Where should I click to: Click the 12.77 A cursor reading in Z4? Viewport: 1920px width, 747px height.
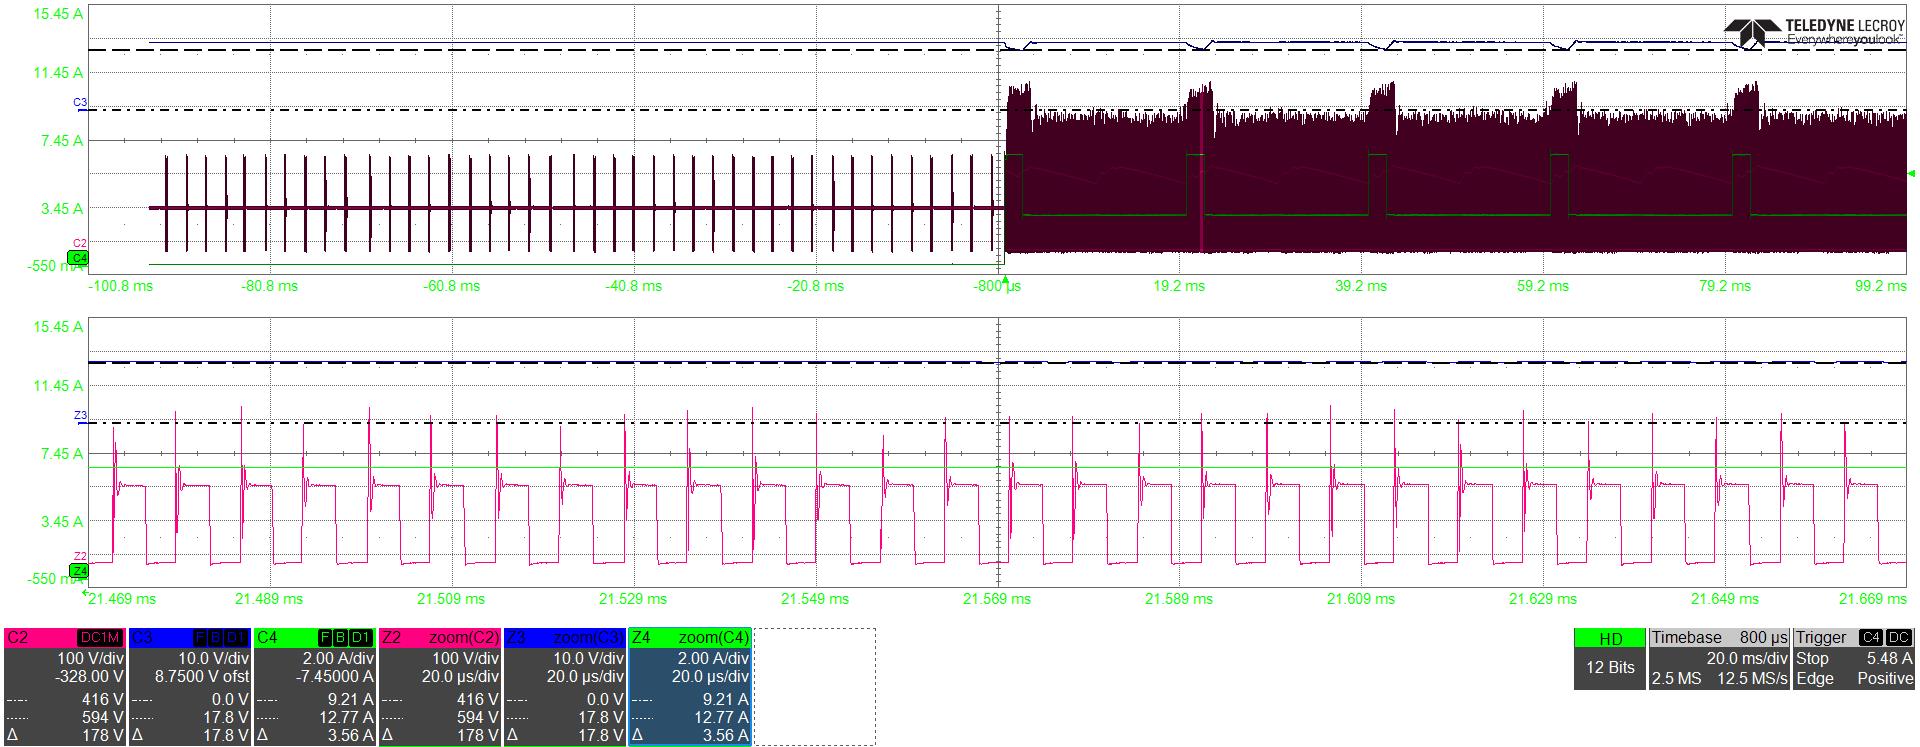720,717
